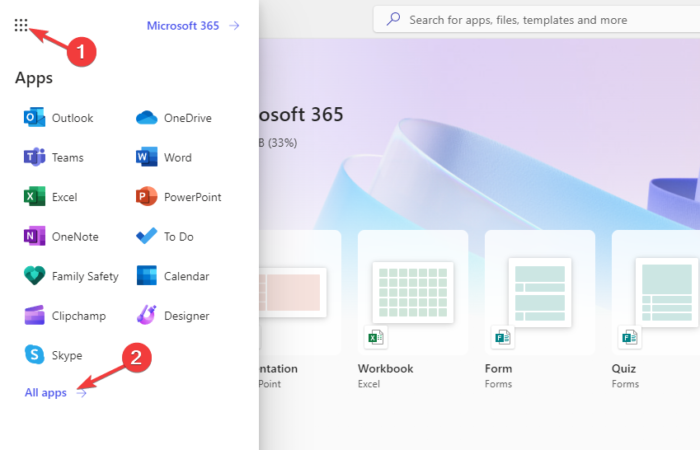Click the Excel badge icon on Workbook card

(x=375, y=337)
